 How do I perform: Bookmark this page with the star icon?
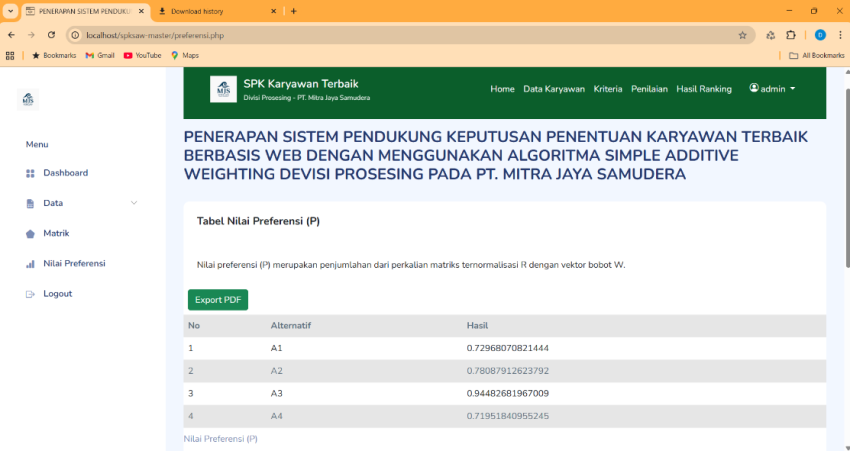tap(742, 35)
